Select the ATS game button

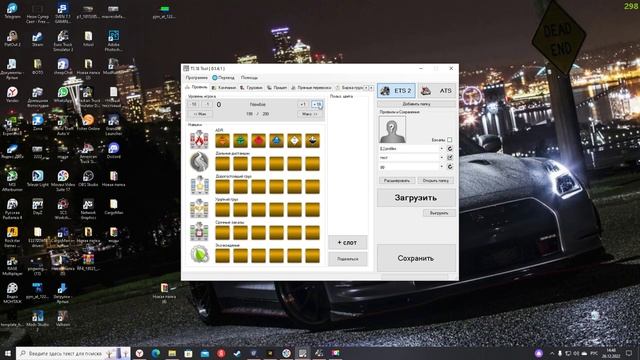point(437,91)
